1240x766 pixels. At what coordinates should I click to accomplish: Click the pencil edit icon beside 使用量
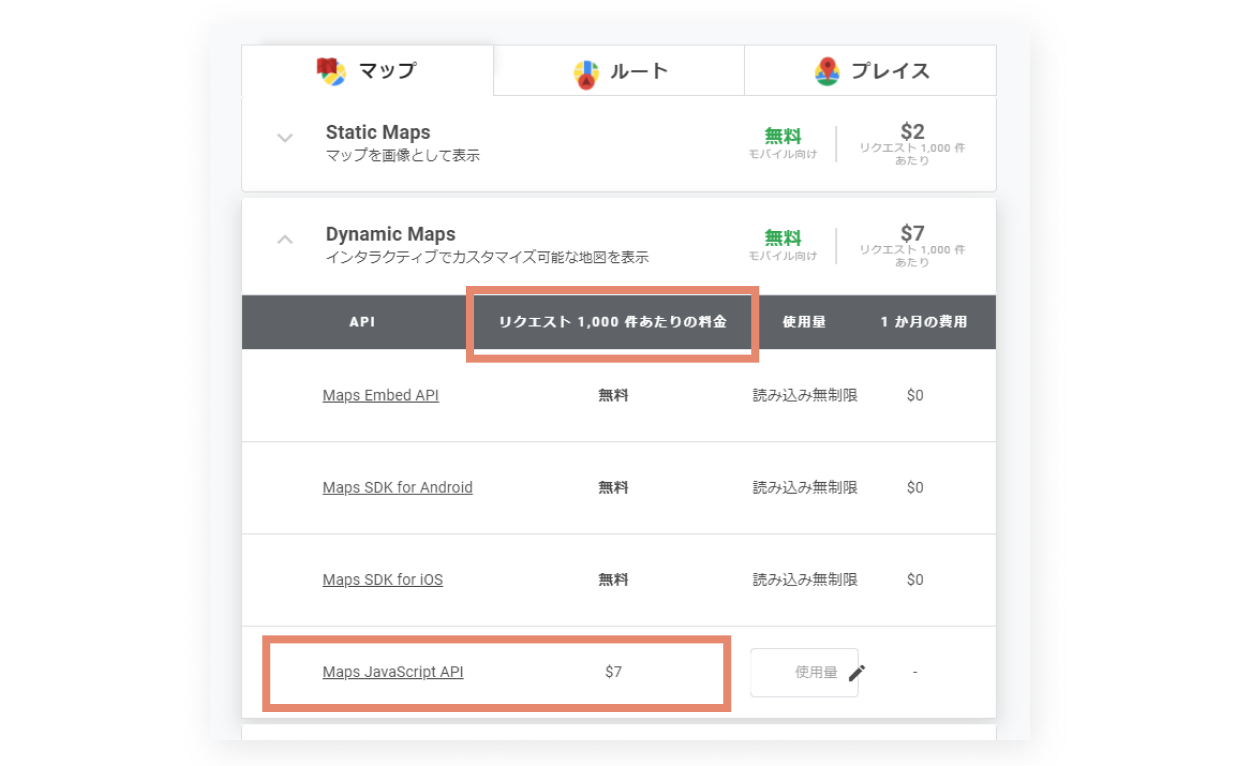coord(856,673)
